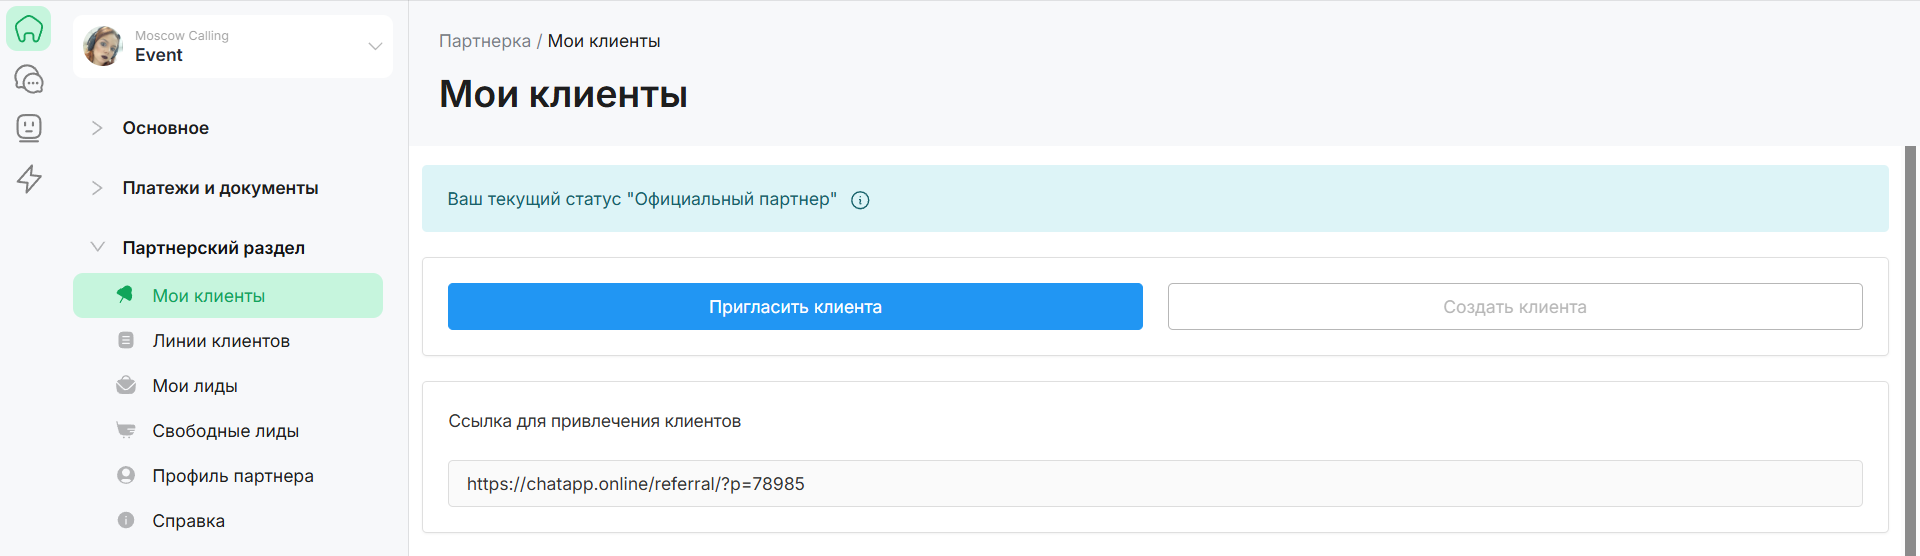1920x556 pixels.
Task: Click the home icon in left rail
Action: pos(29,29)
